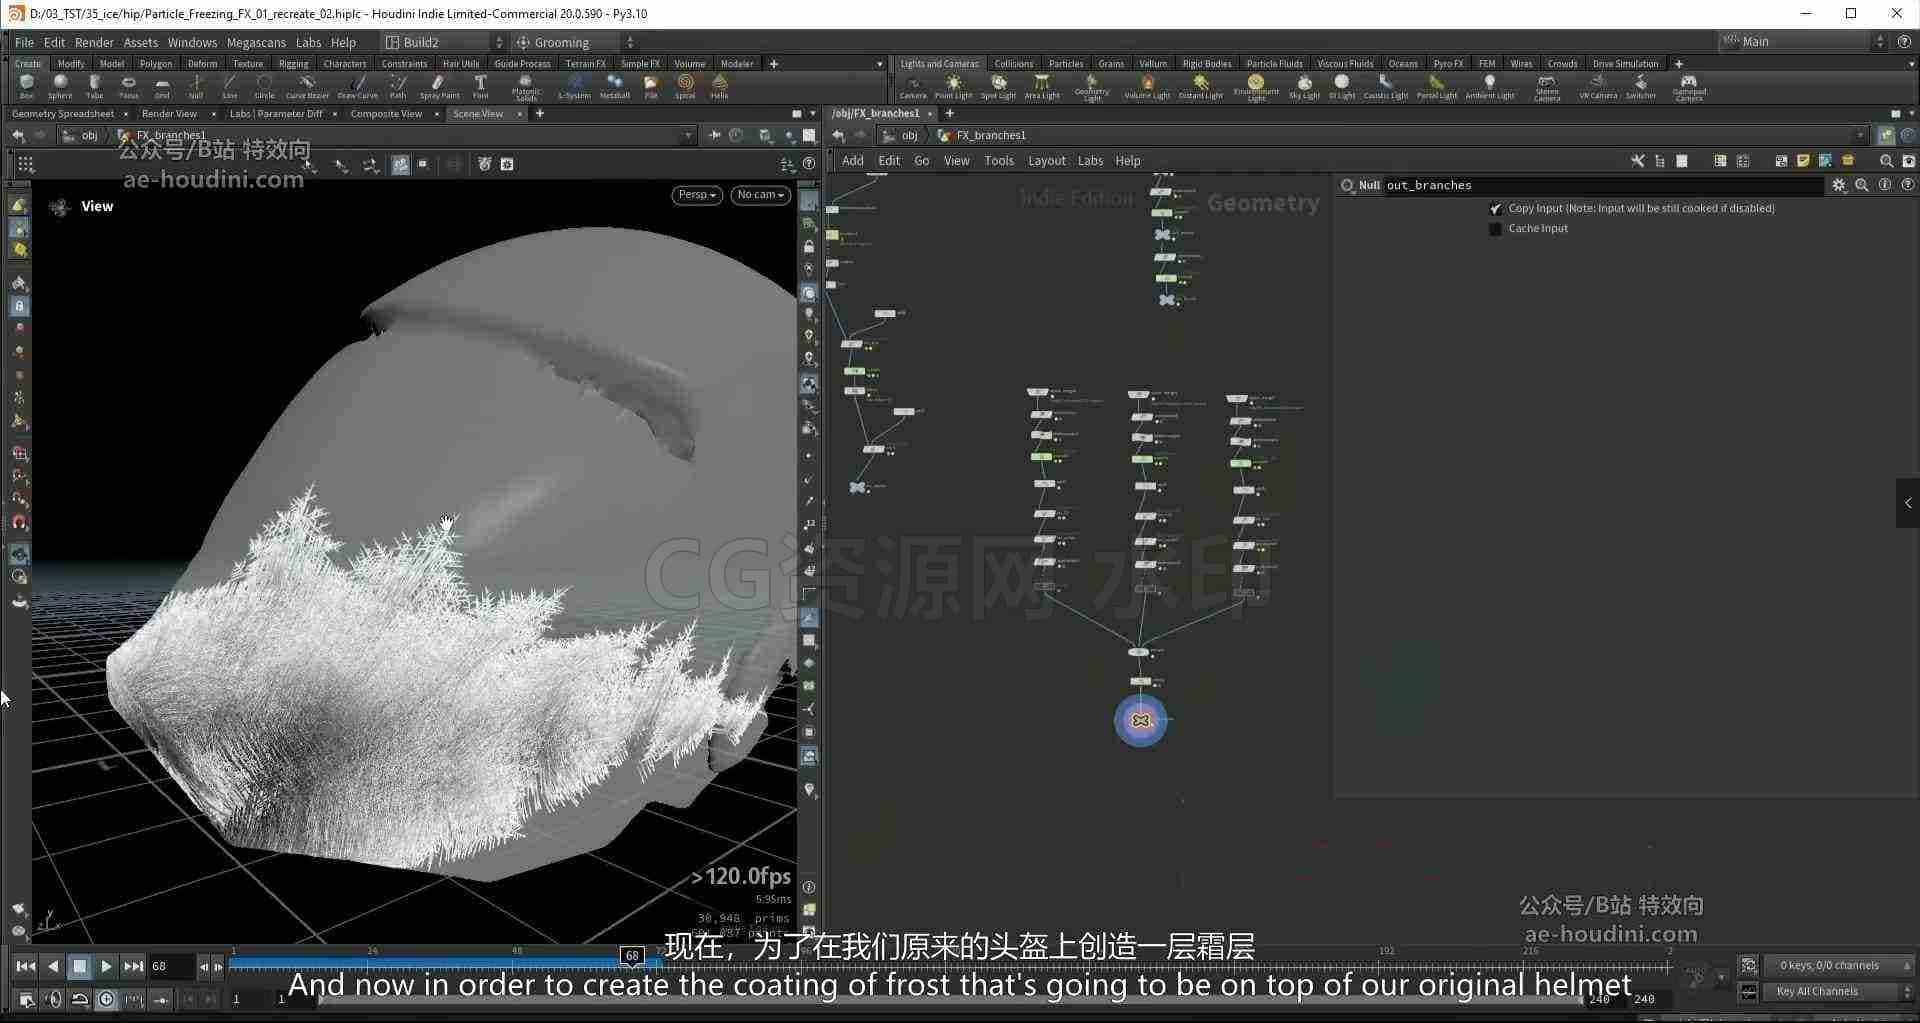
Task: Click the out_branches node name field
Action: tap(1604, 185)
